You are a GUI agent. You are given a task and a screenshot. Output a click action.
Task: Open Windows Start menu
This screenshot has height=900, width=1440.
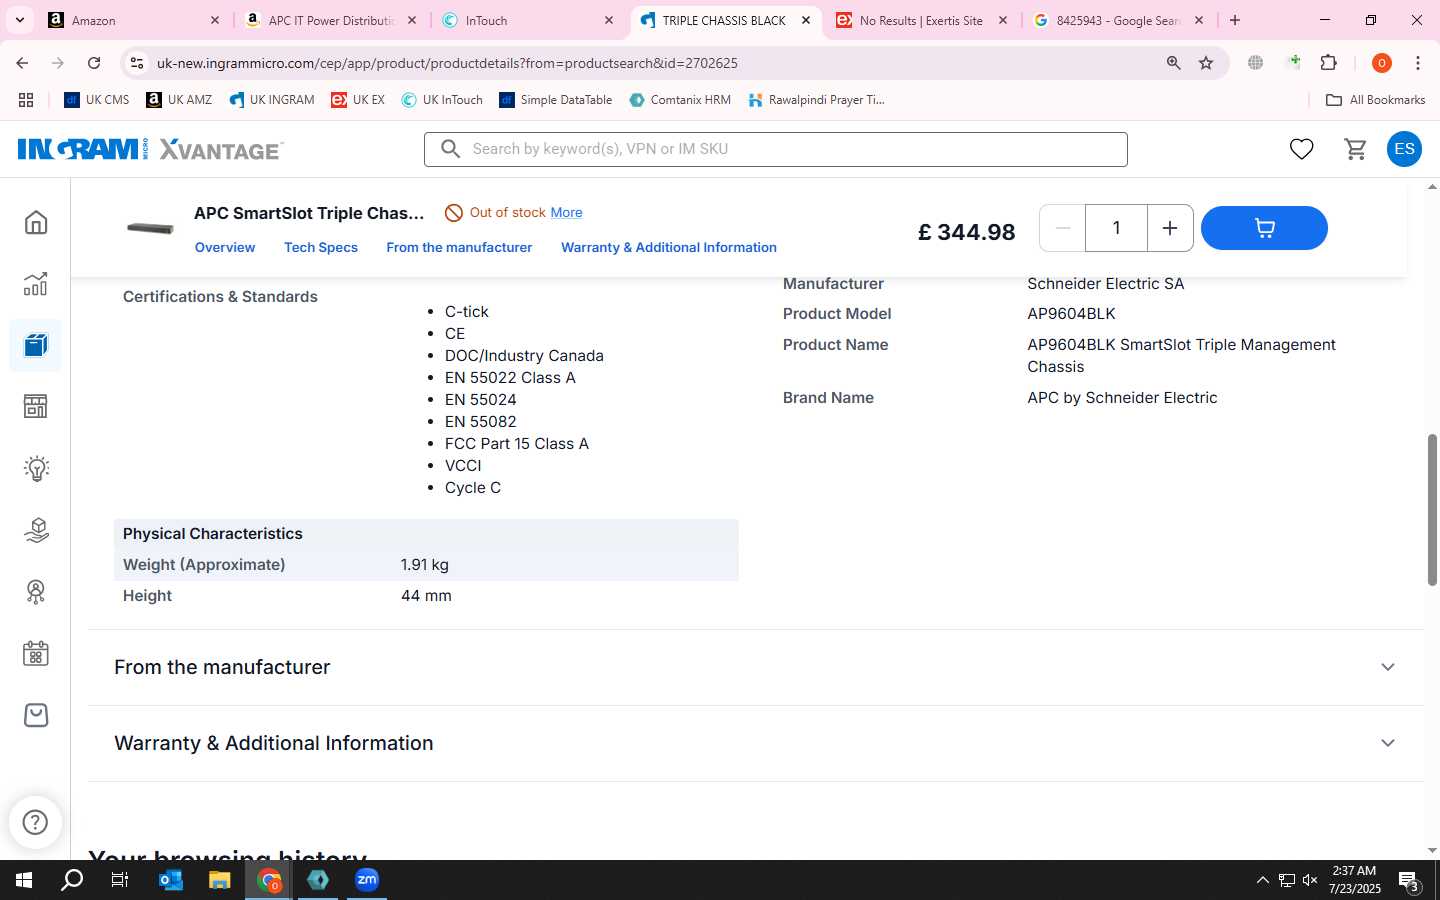24,880
